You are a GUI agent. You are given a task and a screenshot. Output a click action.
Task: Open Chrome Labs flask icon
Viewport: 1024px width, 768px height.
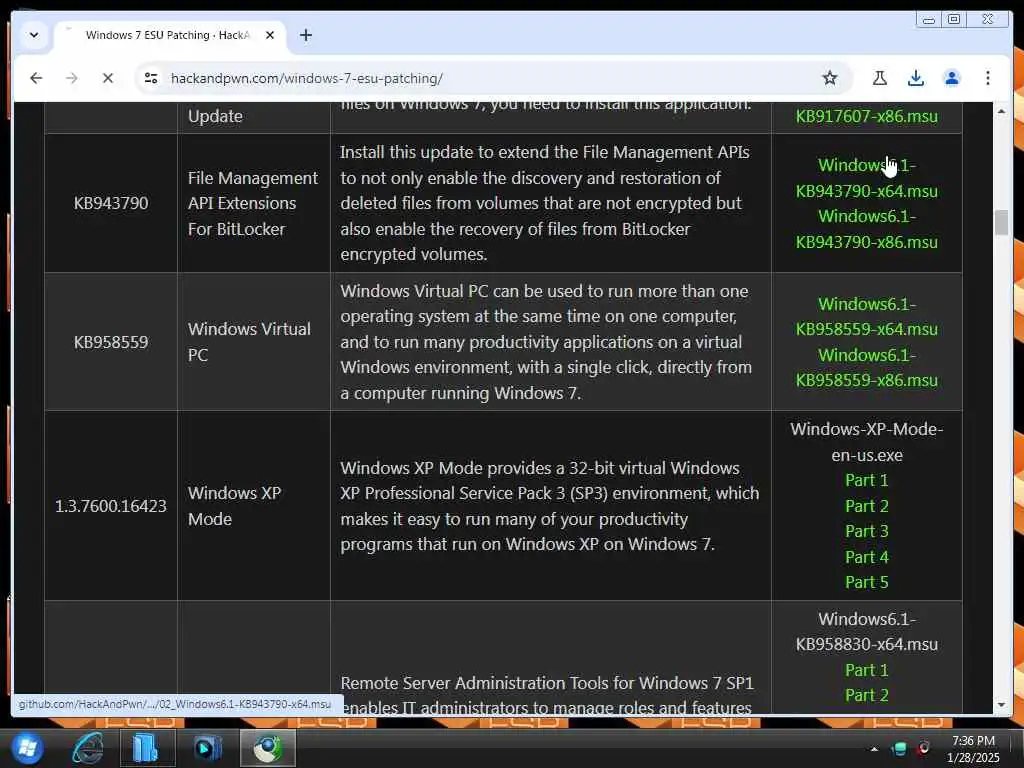point(880,78)
